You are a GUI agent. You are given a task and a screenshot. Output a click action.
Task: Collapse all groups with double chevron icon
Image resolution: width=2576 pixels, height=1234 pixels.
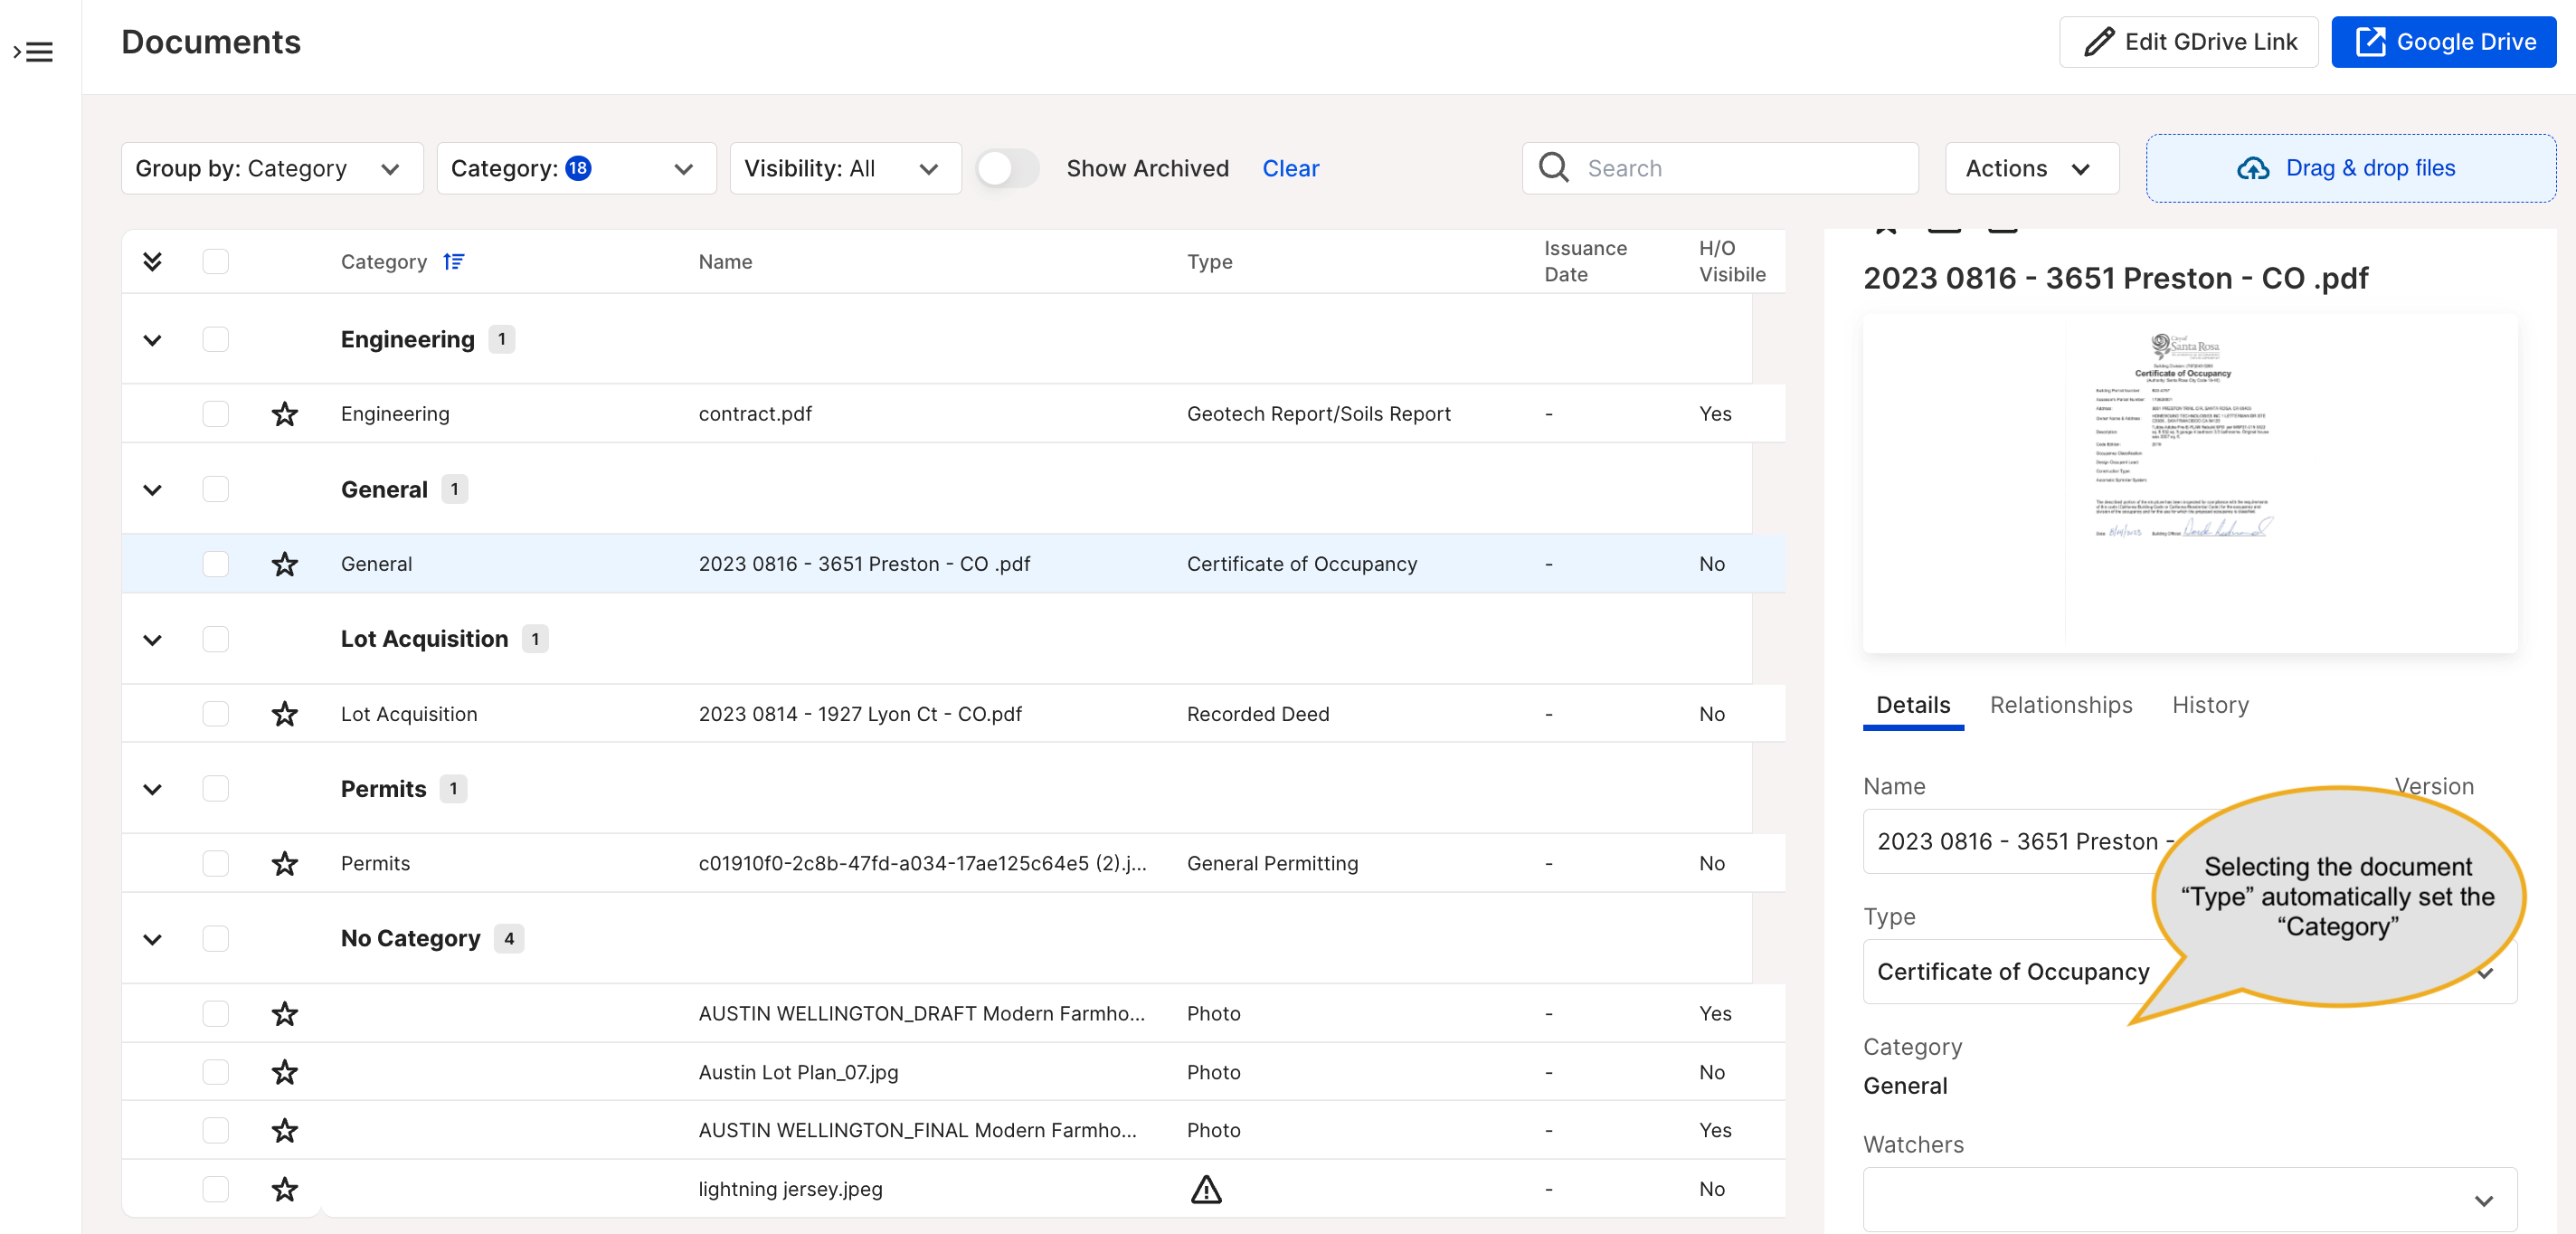pyautogui.click(x=152, y=261)
